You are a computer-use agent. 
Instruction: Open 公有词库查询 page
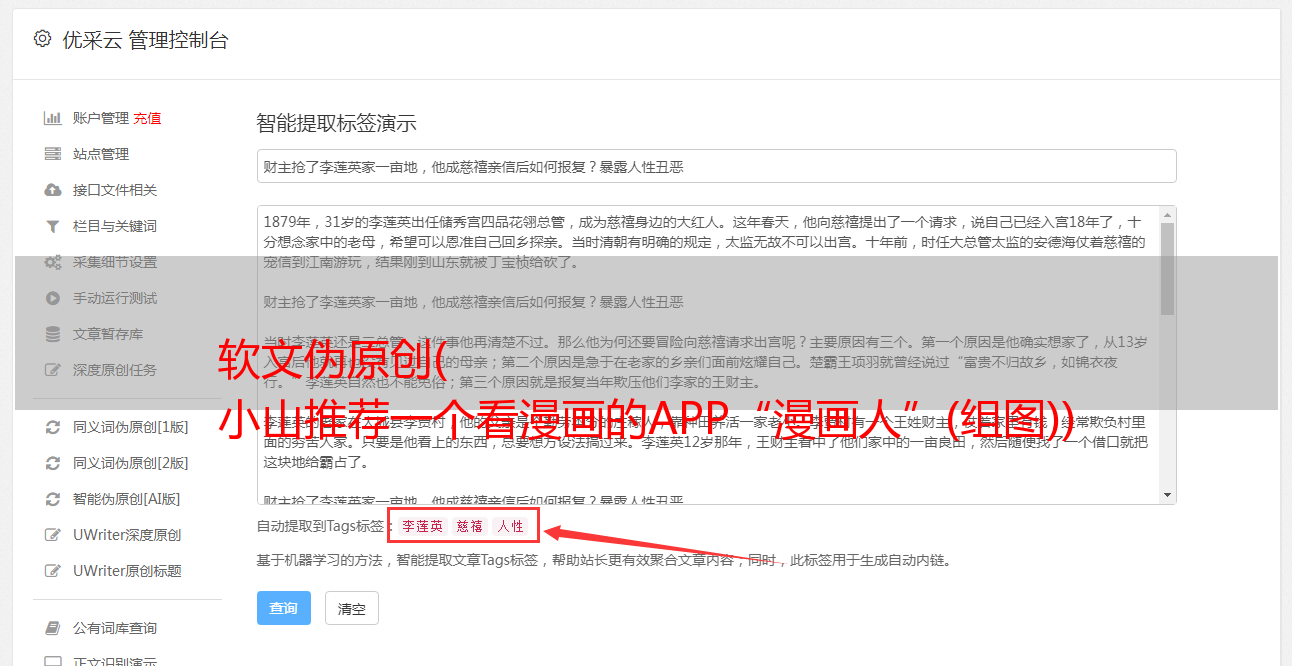(x=115, y=628)
